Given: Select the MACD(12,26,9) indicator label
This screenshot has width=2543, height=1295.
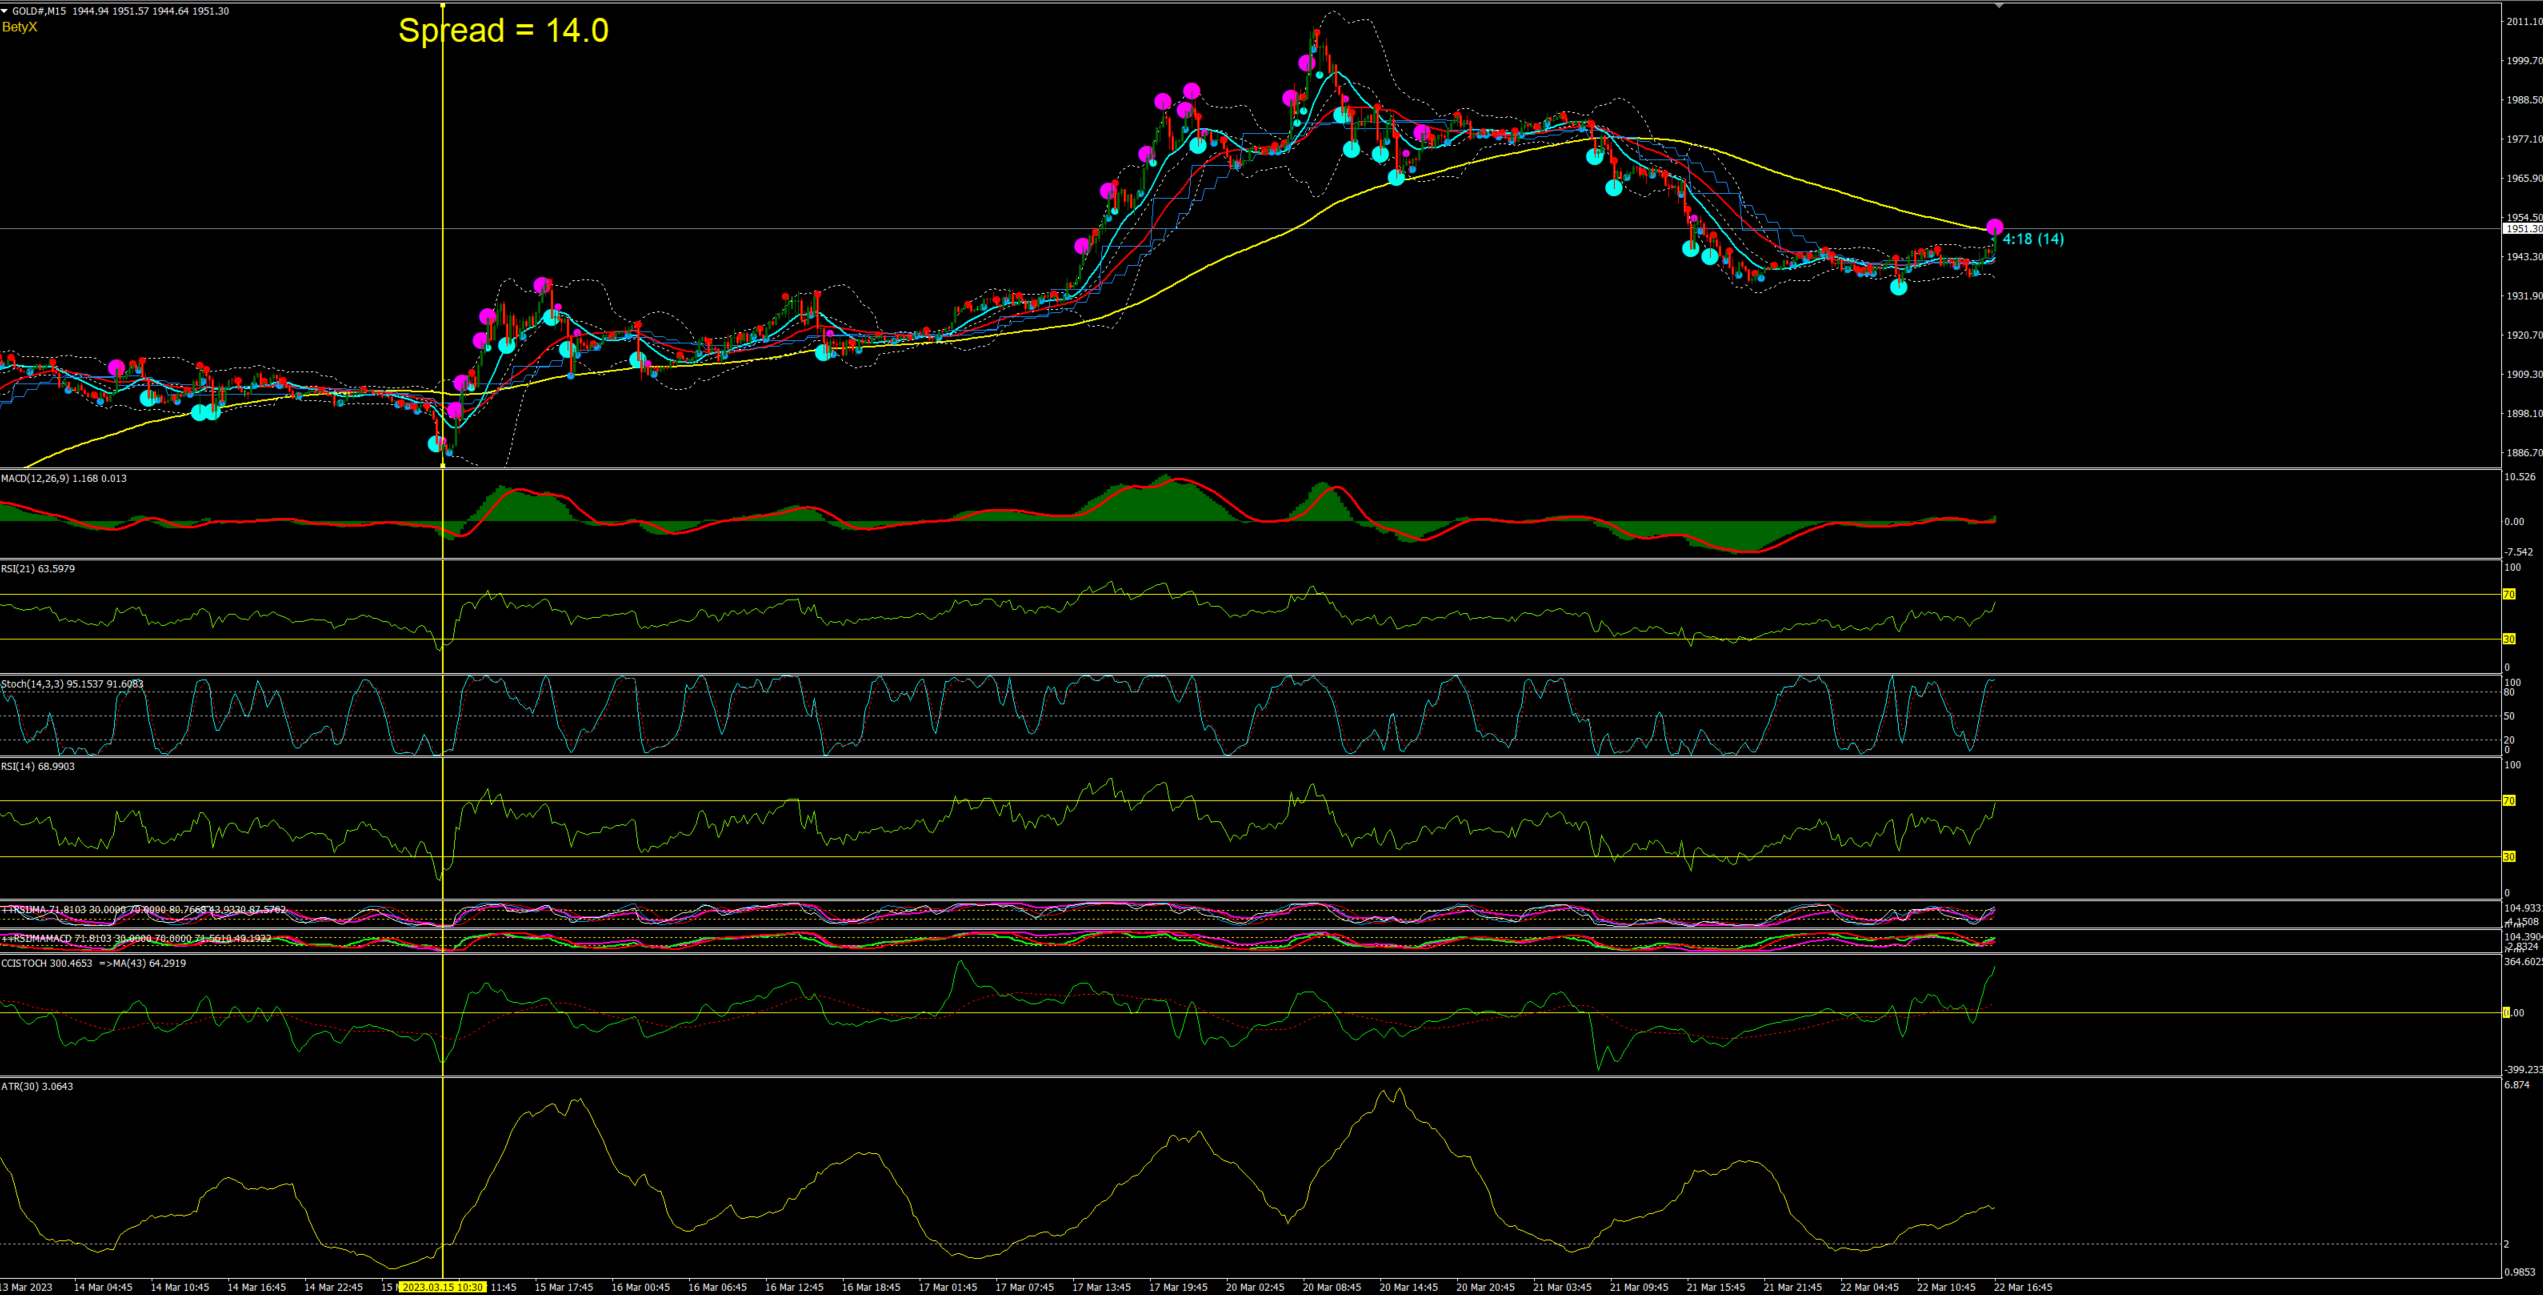Looking at the screenshot, I should click(x=63, y=478).
